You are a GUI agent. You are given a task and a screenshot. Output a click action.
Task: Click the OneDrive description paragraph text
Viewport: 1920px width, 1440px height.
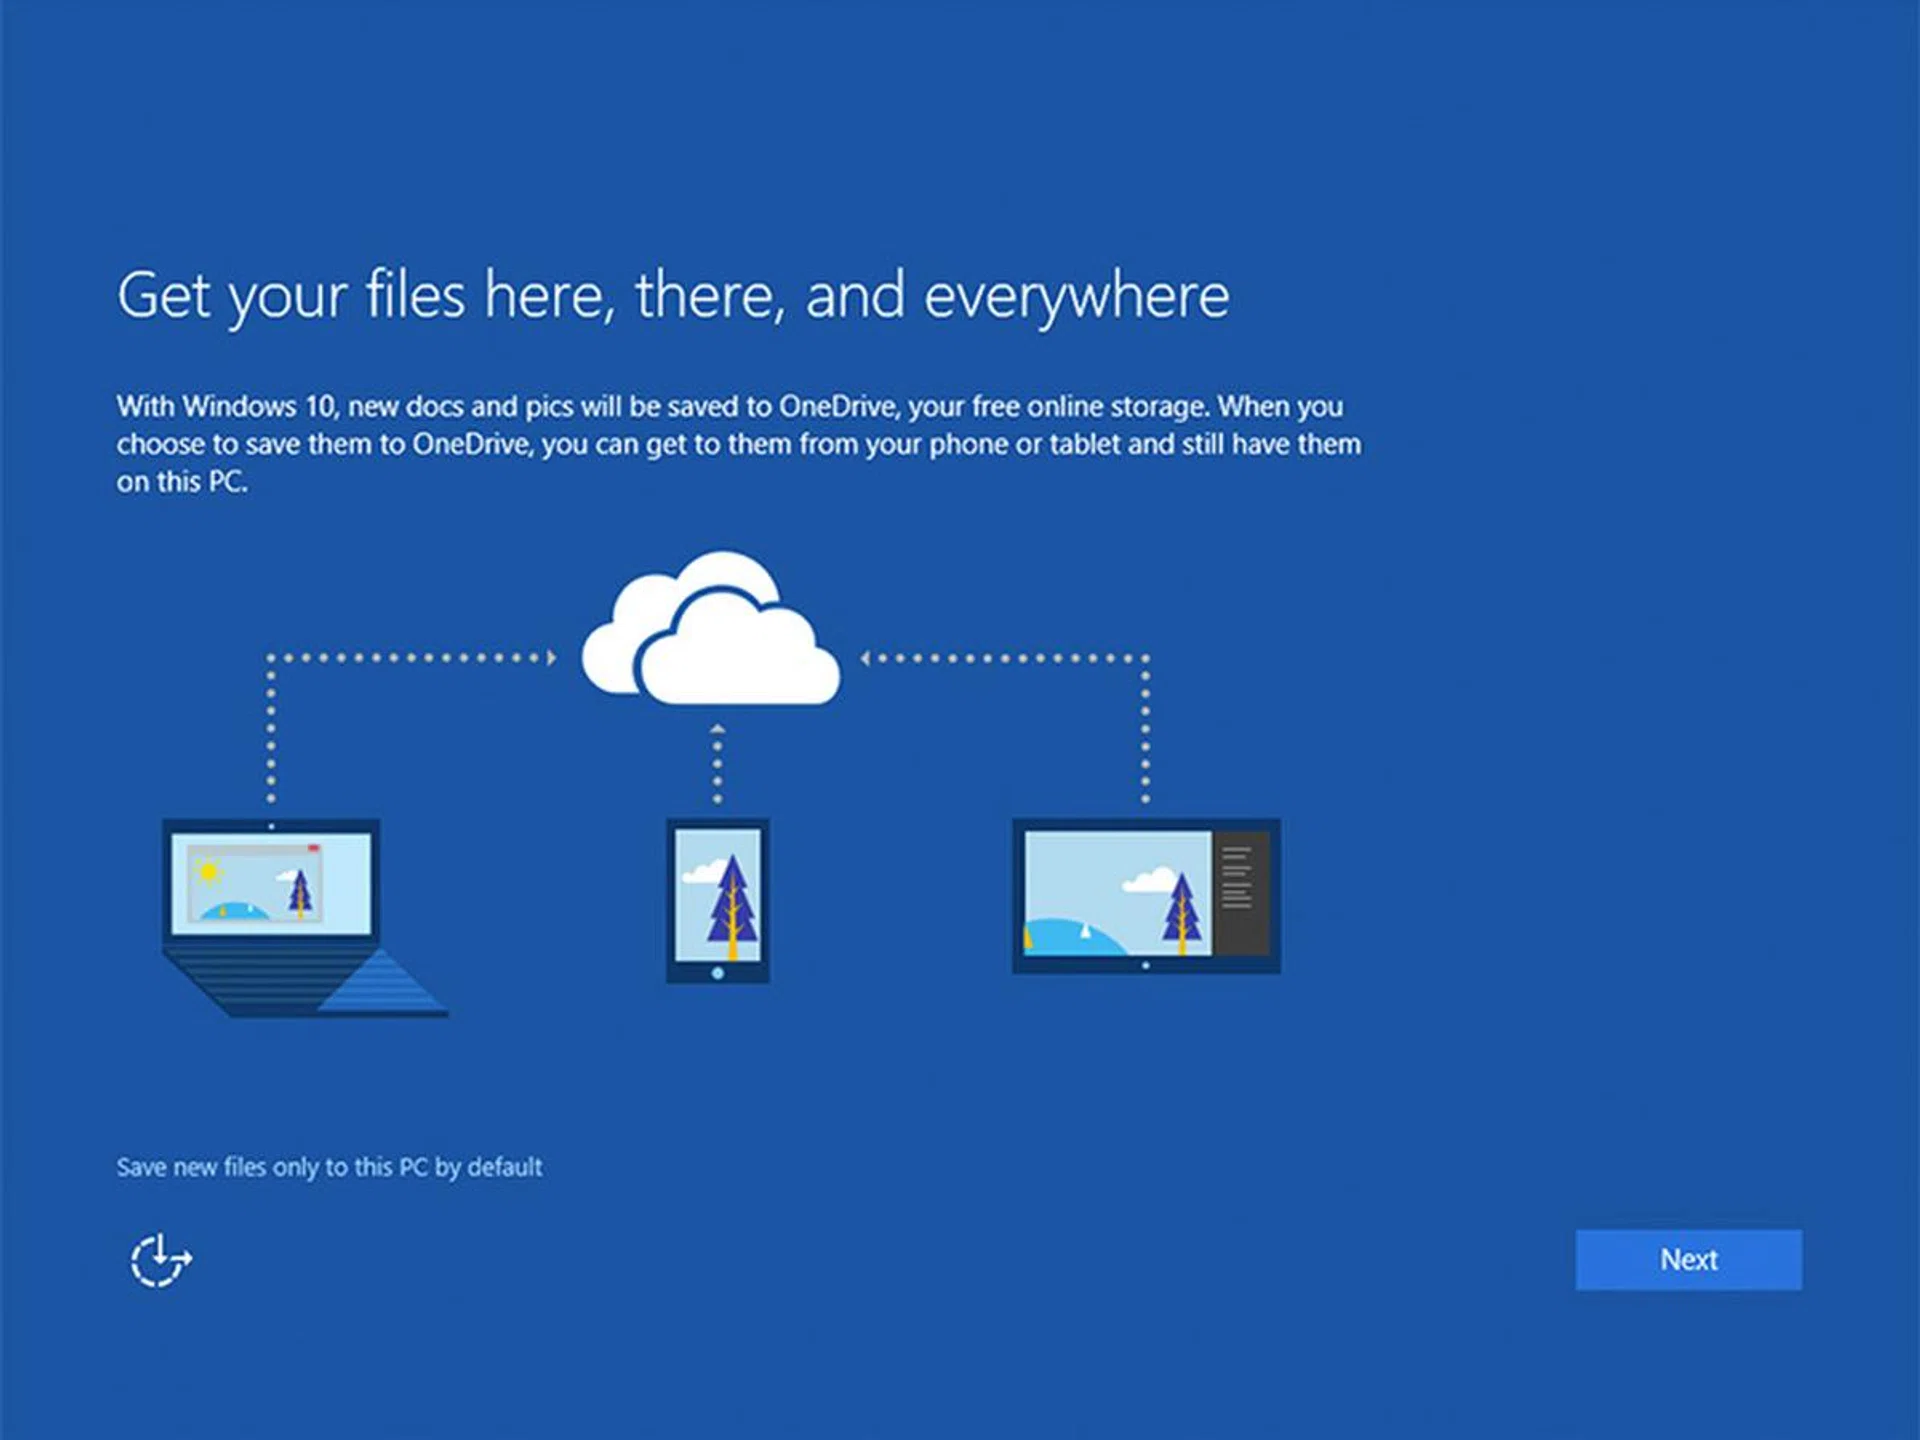click(x=738, y=443)
